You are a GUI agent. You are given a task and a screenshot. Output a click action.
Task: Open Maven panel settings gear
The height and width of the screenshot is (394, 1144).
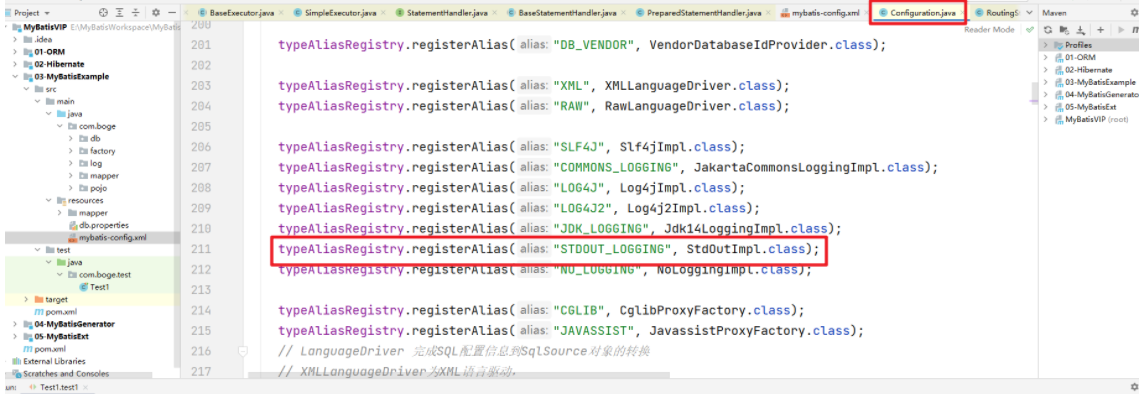1134,13
